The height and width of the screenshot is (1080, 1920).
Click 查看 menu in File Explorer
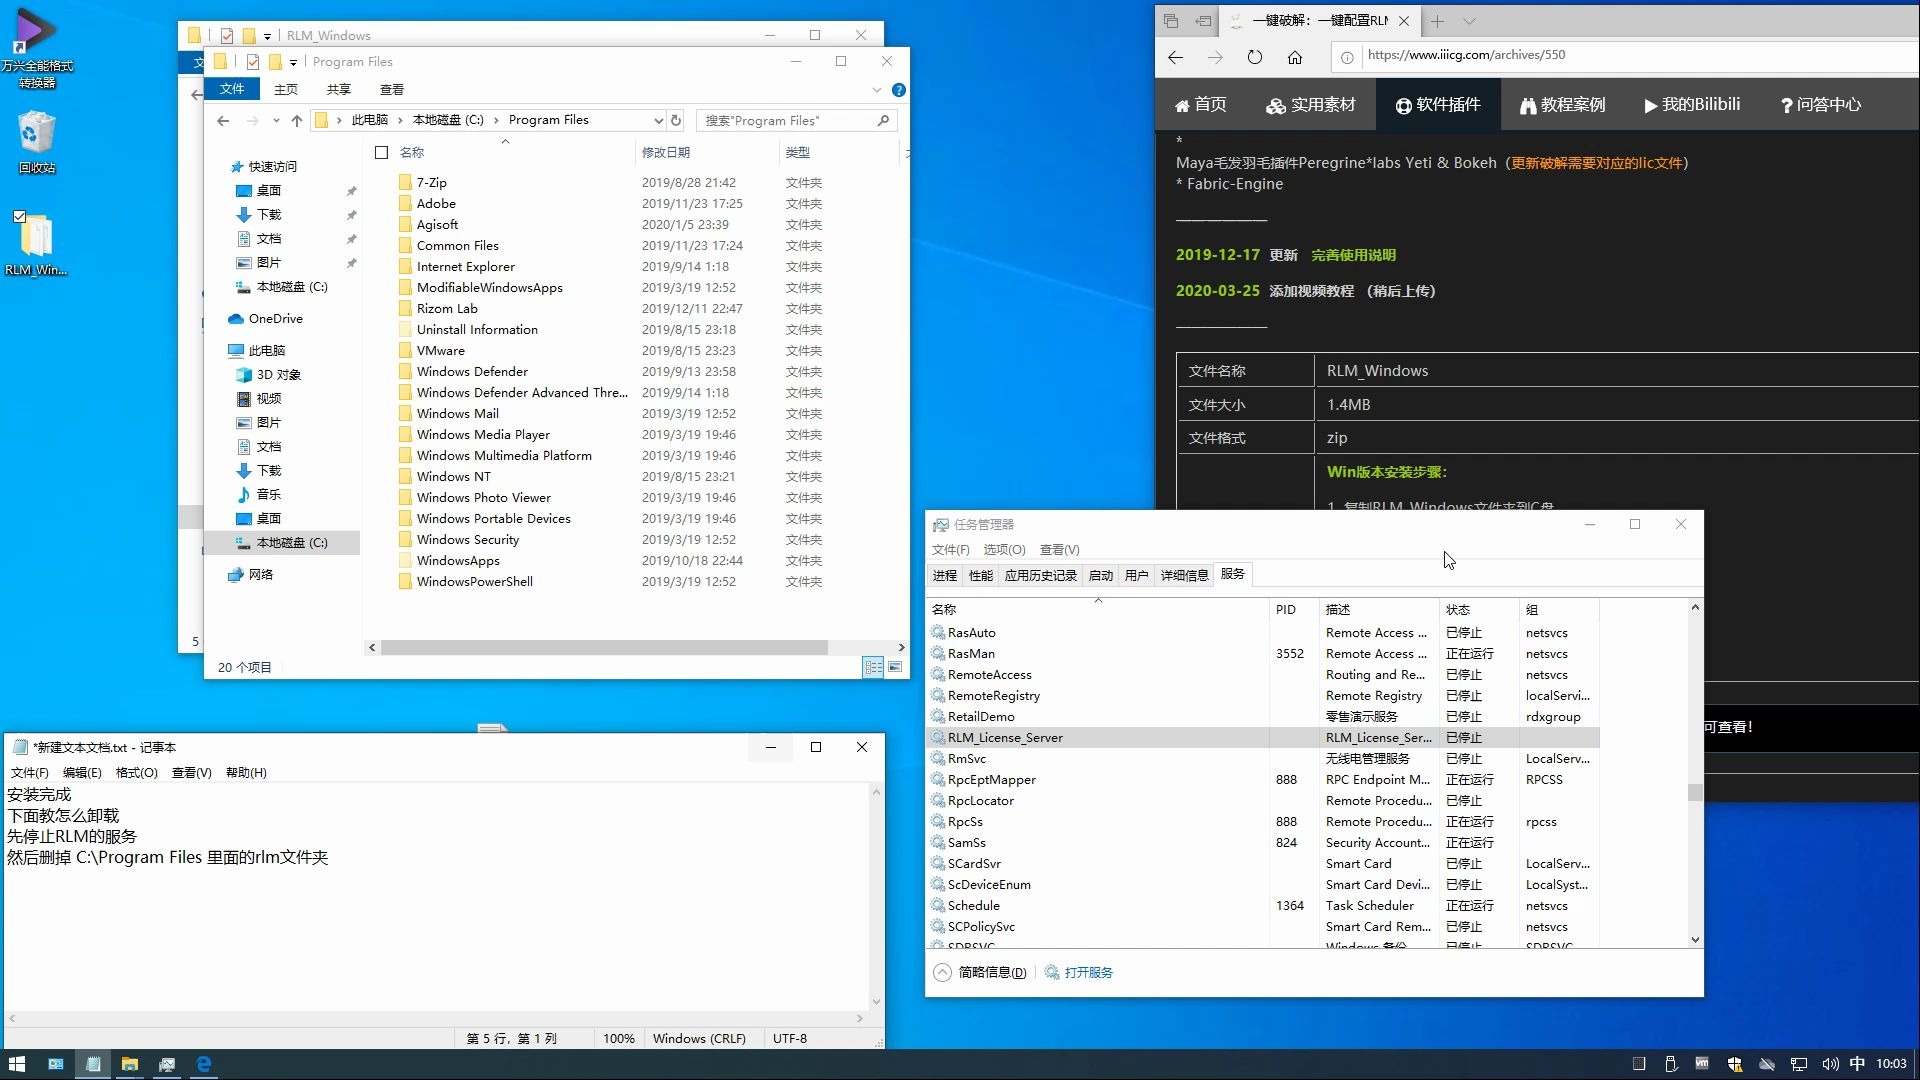pos(392,88)
